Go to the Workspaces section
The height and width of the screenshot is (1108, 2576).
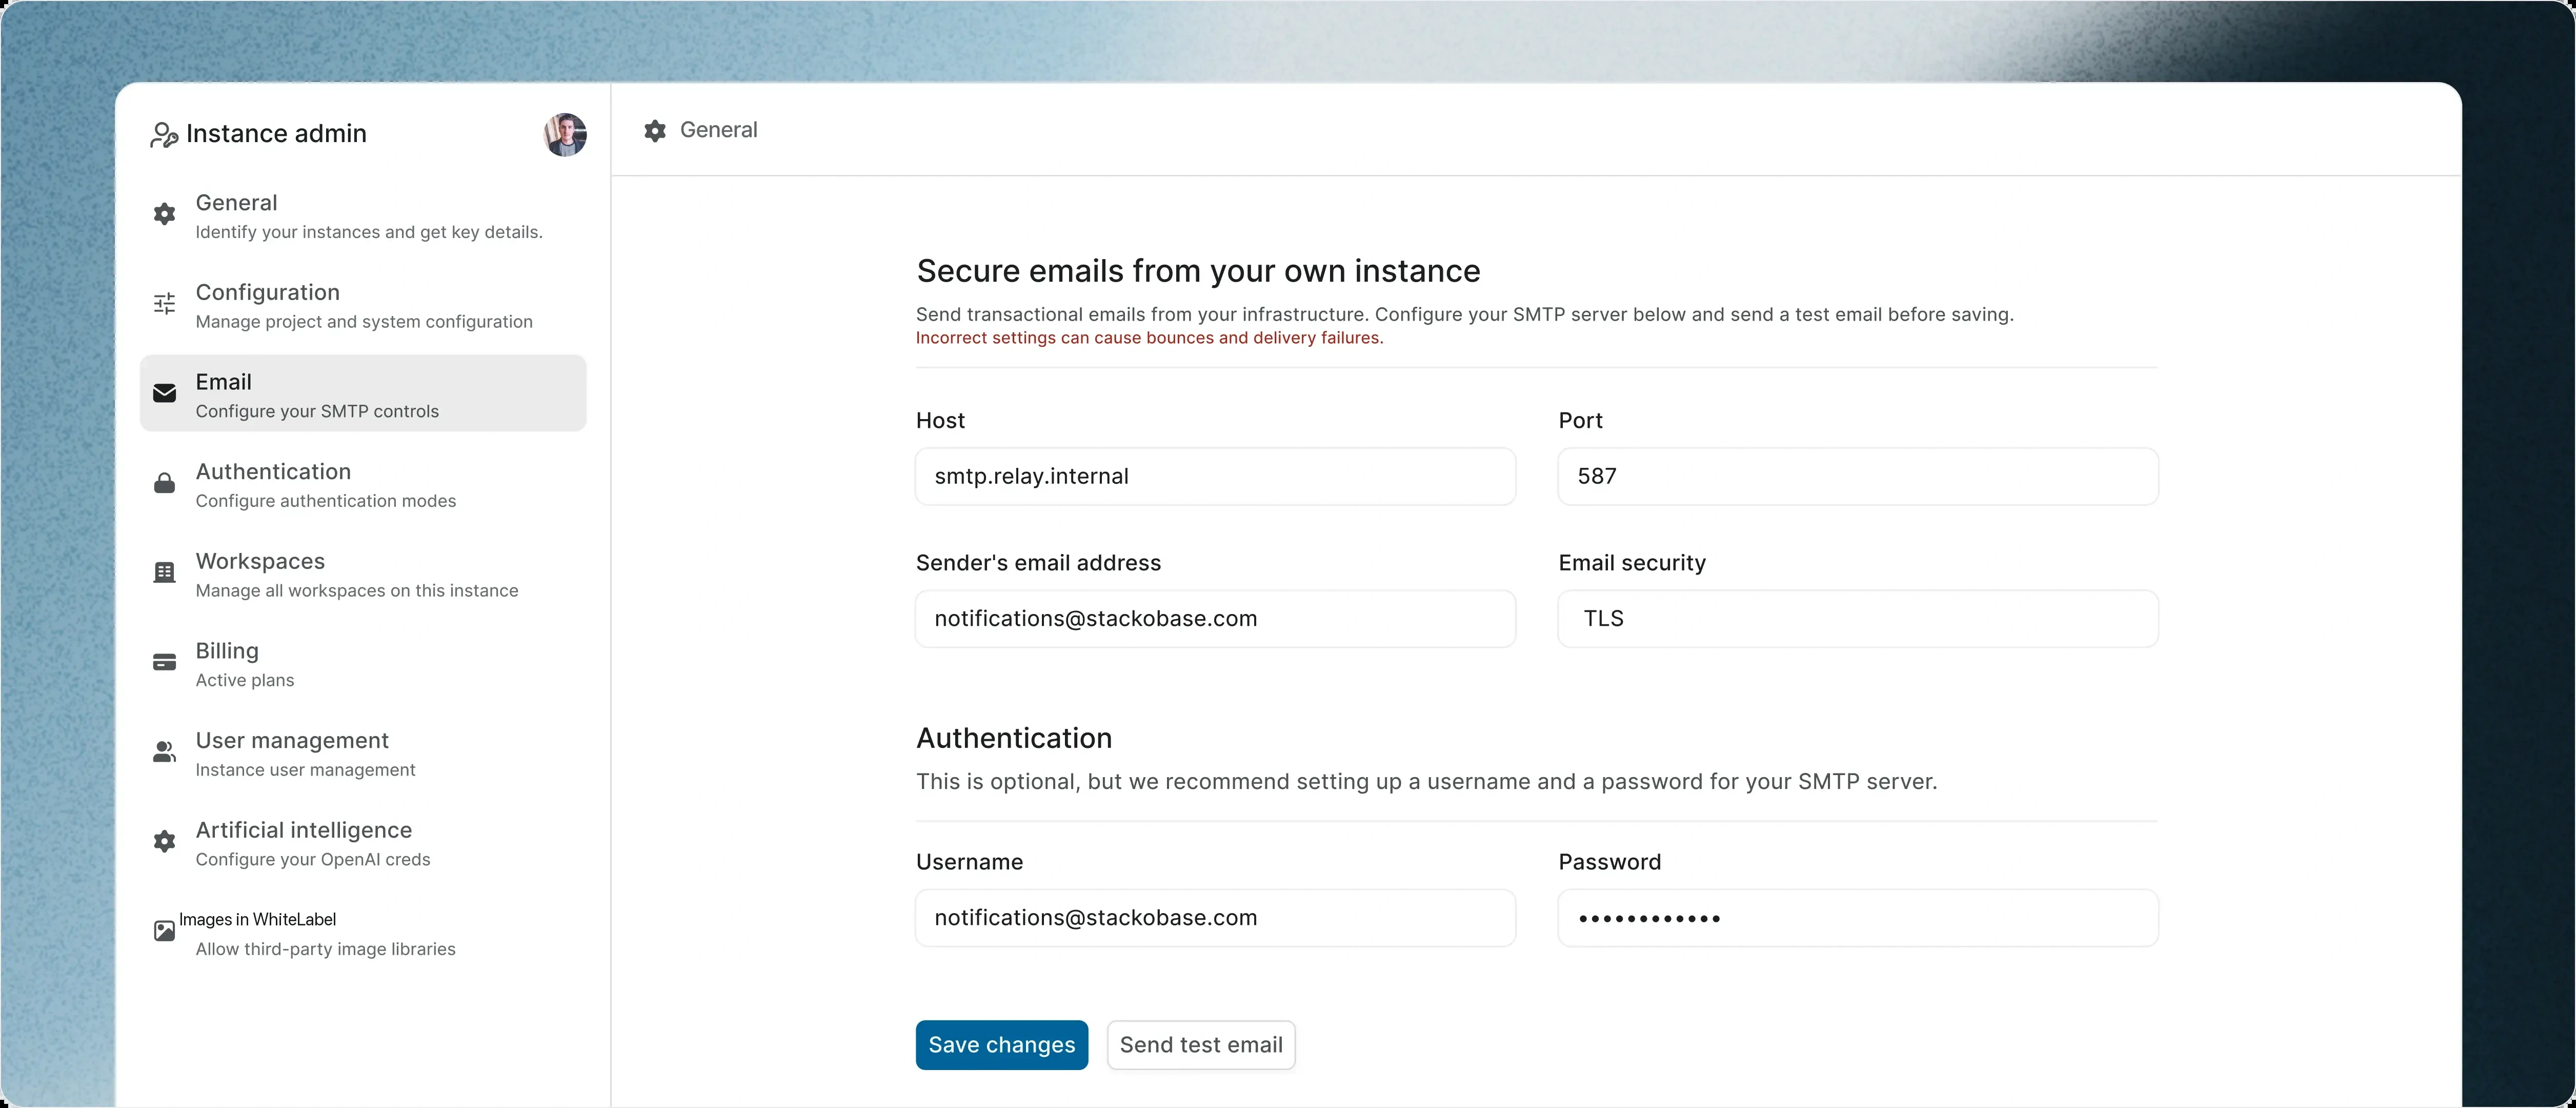pyautogui.click(x=363, y=573)
